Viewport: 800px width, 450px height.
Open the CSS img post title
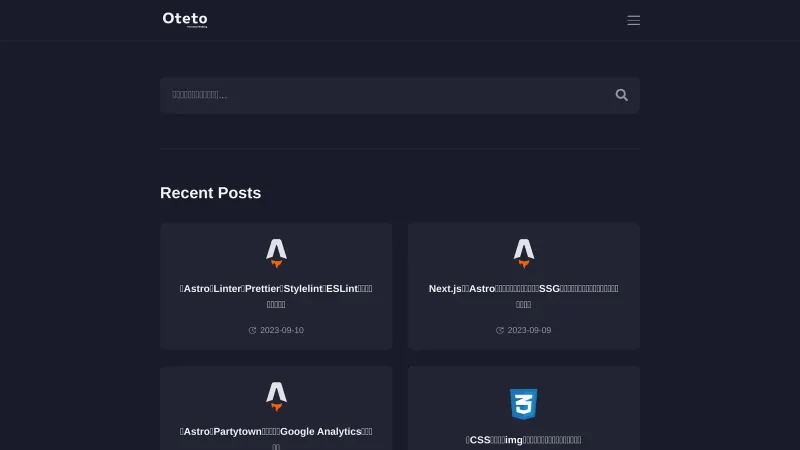(x=523, y=440)
